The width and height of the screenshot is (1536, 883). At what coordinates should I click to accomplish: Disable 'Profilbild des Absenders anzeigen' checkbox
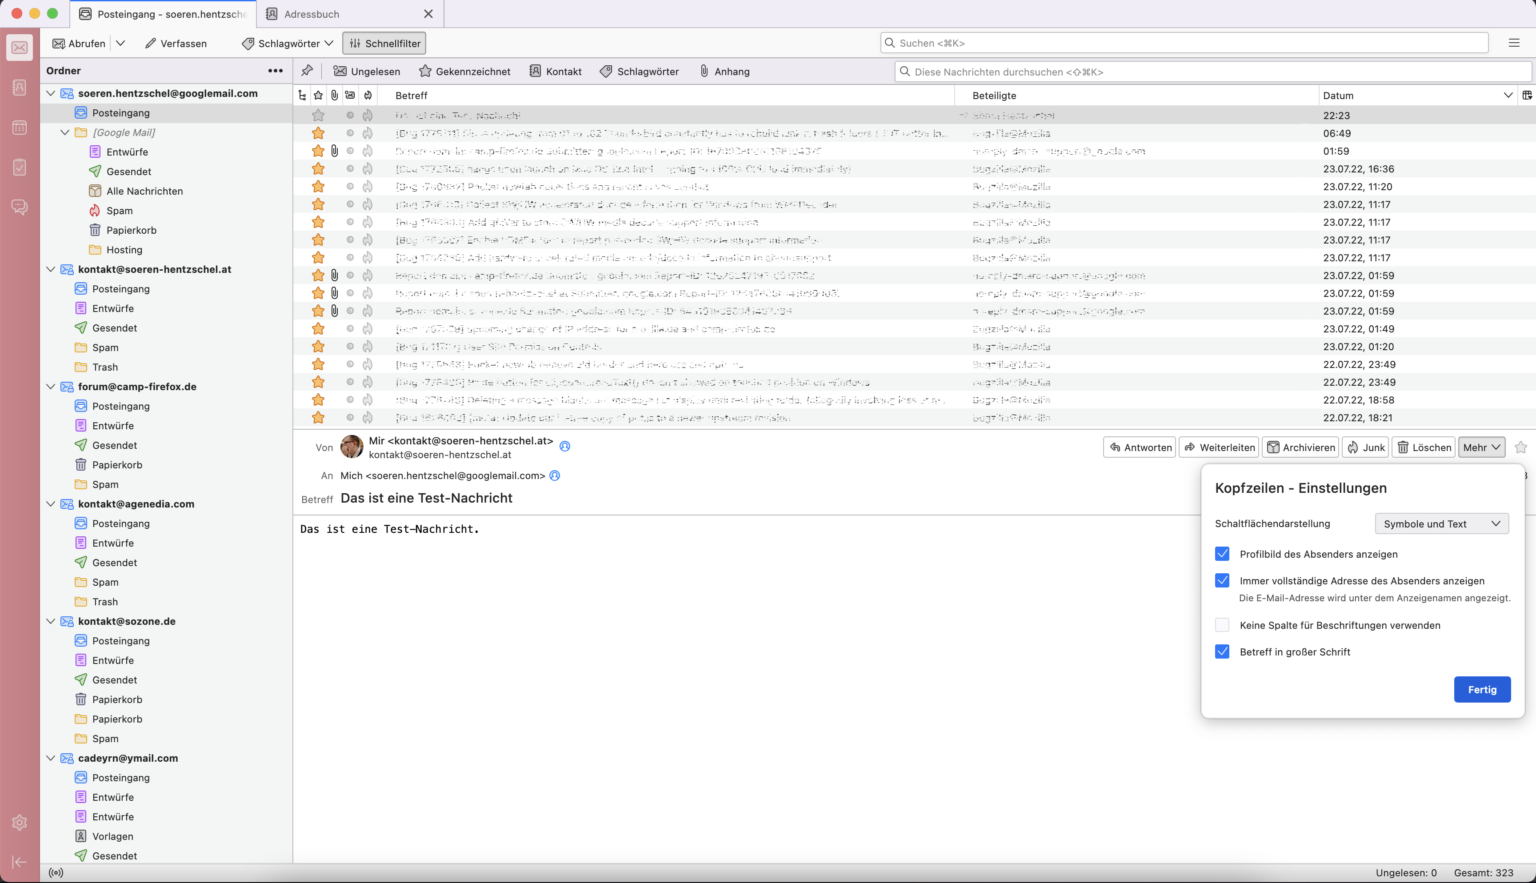(1222, 554)
